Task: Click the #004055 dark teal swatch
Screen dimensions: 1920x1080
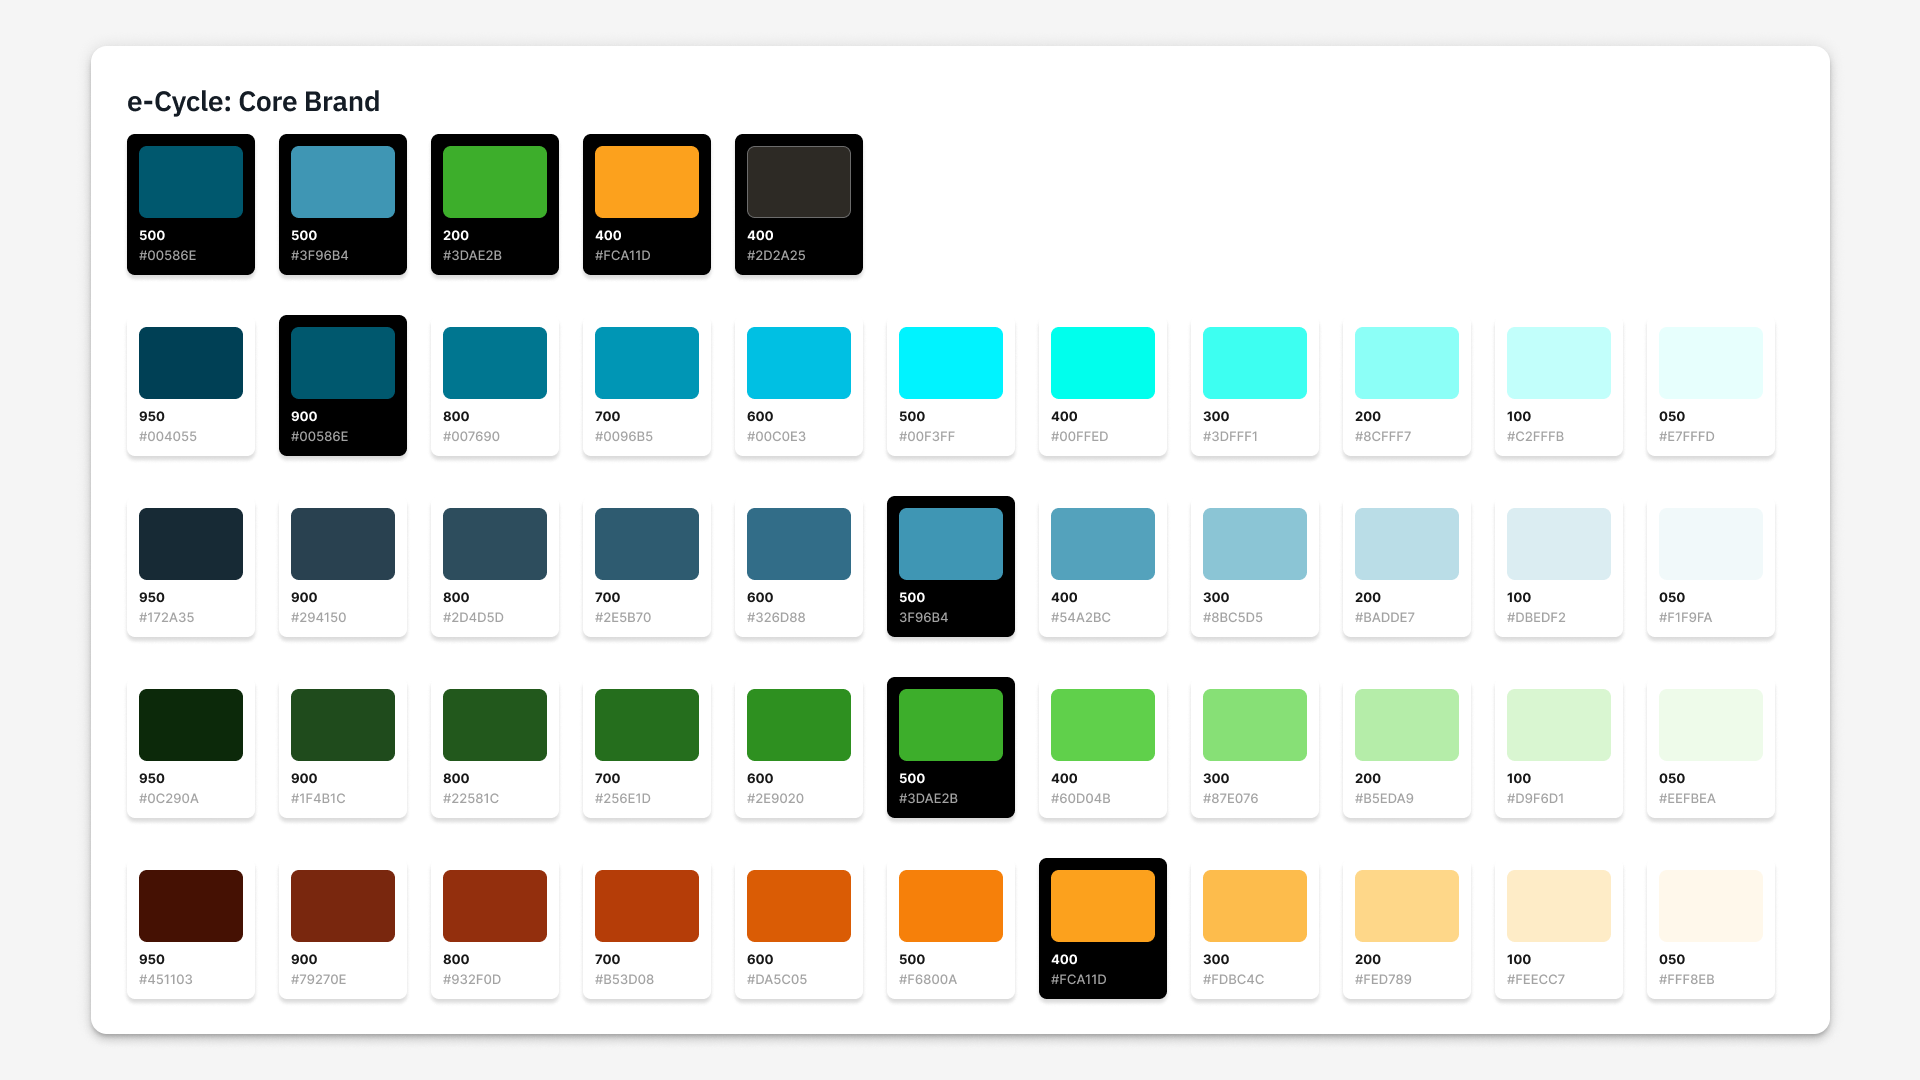Action: coord(191,363)
